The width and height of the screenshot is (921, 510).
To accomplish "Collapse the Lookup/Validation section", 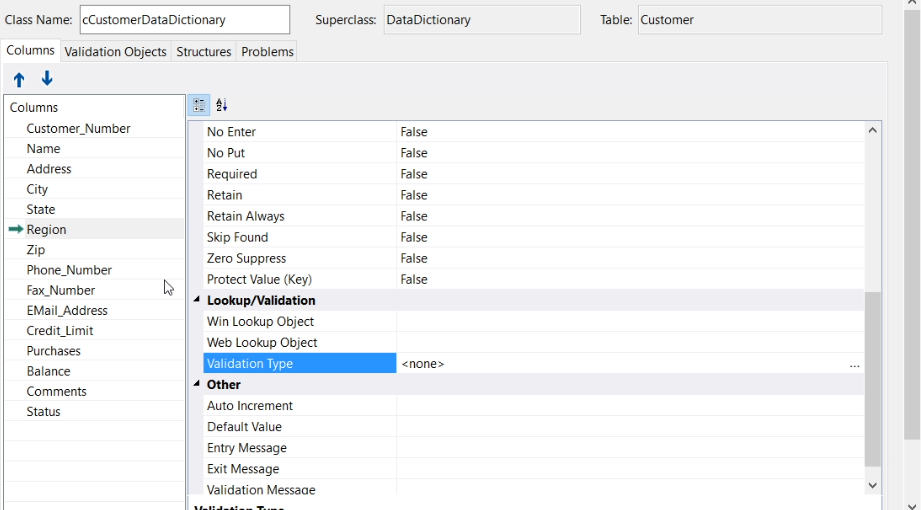I will coord(197,300).
